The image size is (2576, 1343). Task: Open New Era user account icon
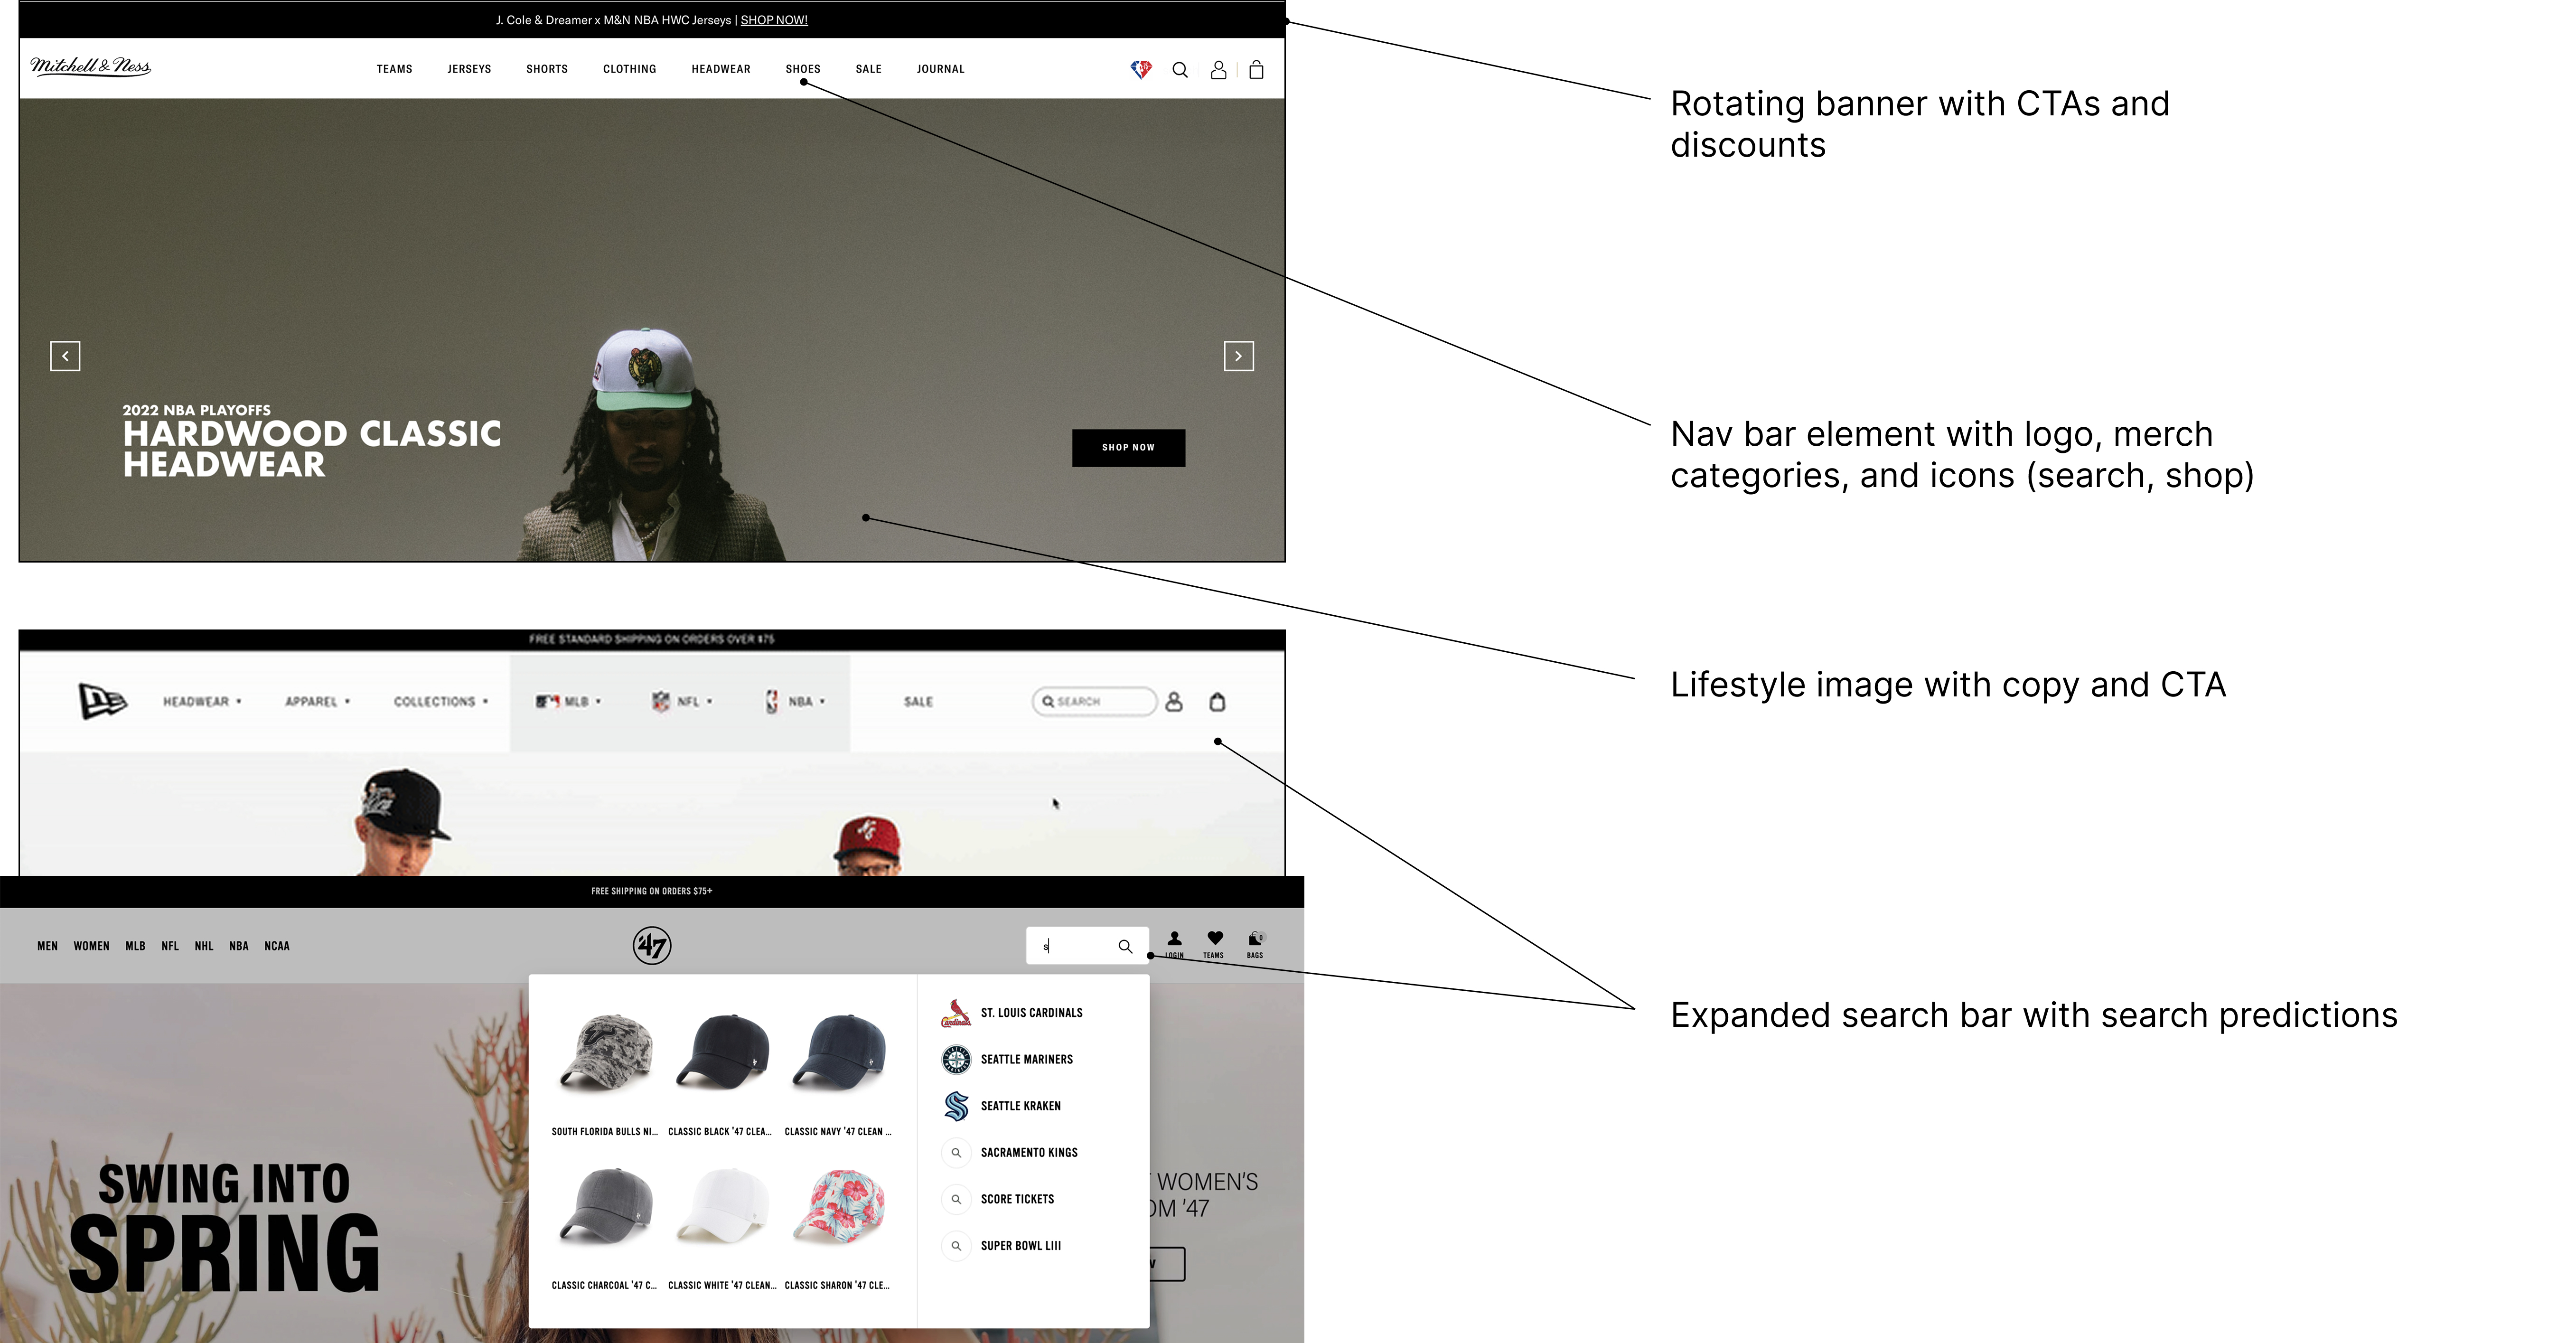point(1174,702)
